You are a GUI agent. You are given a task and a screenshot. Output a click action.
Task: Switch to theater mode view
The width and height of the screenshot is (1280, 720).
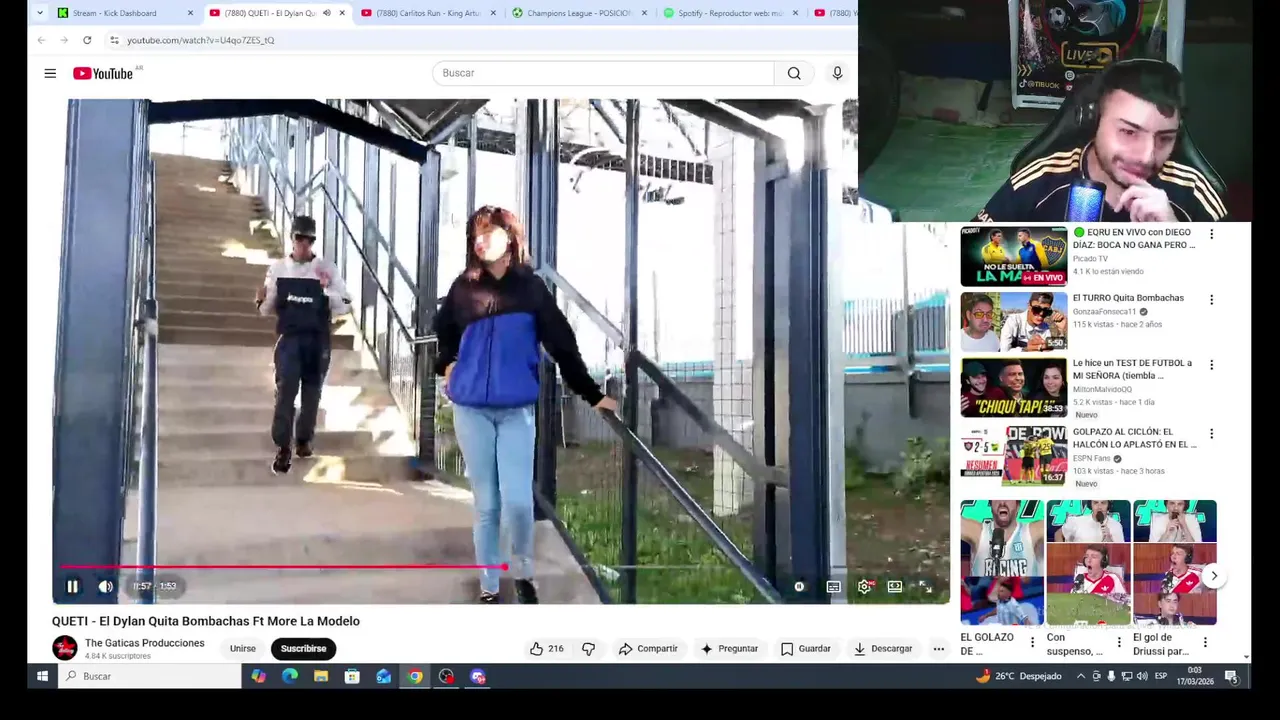click(x=895, y=587)
